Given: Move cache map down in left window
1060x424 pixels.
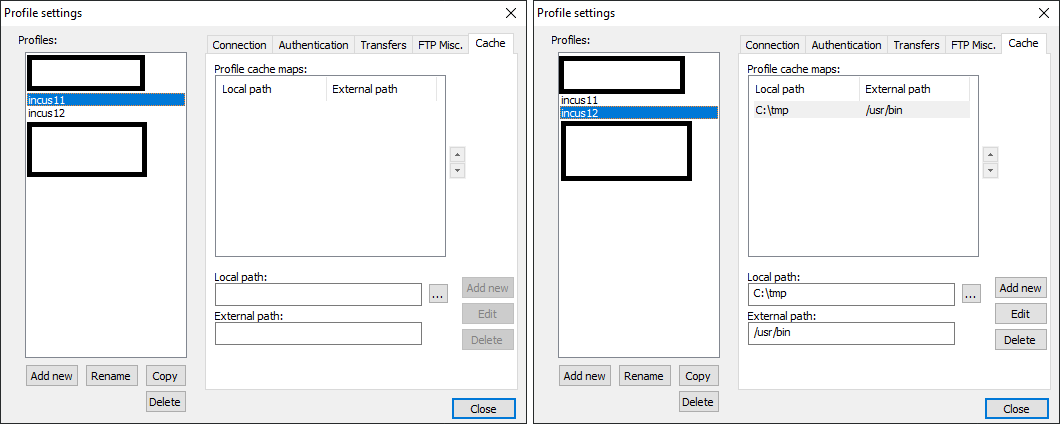Looking at the screenshot, I should pos(458,170).
